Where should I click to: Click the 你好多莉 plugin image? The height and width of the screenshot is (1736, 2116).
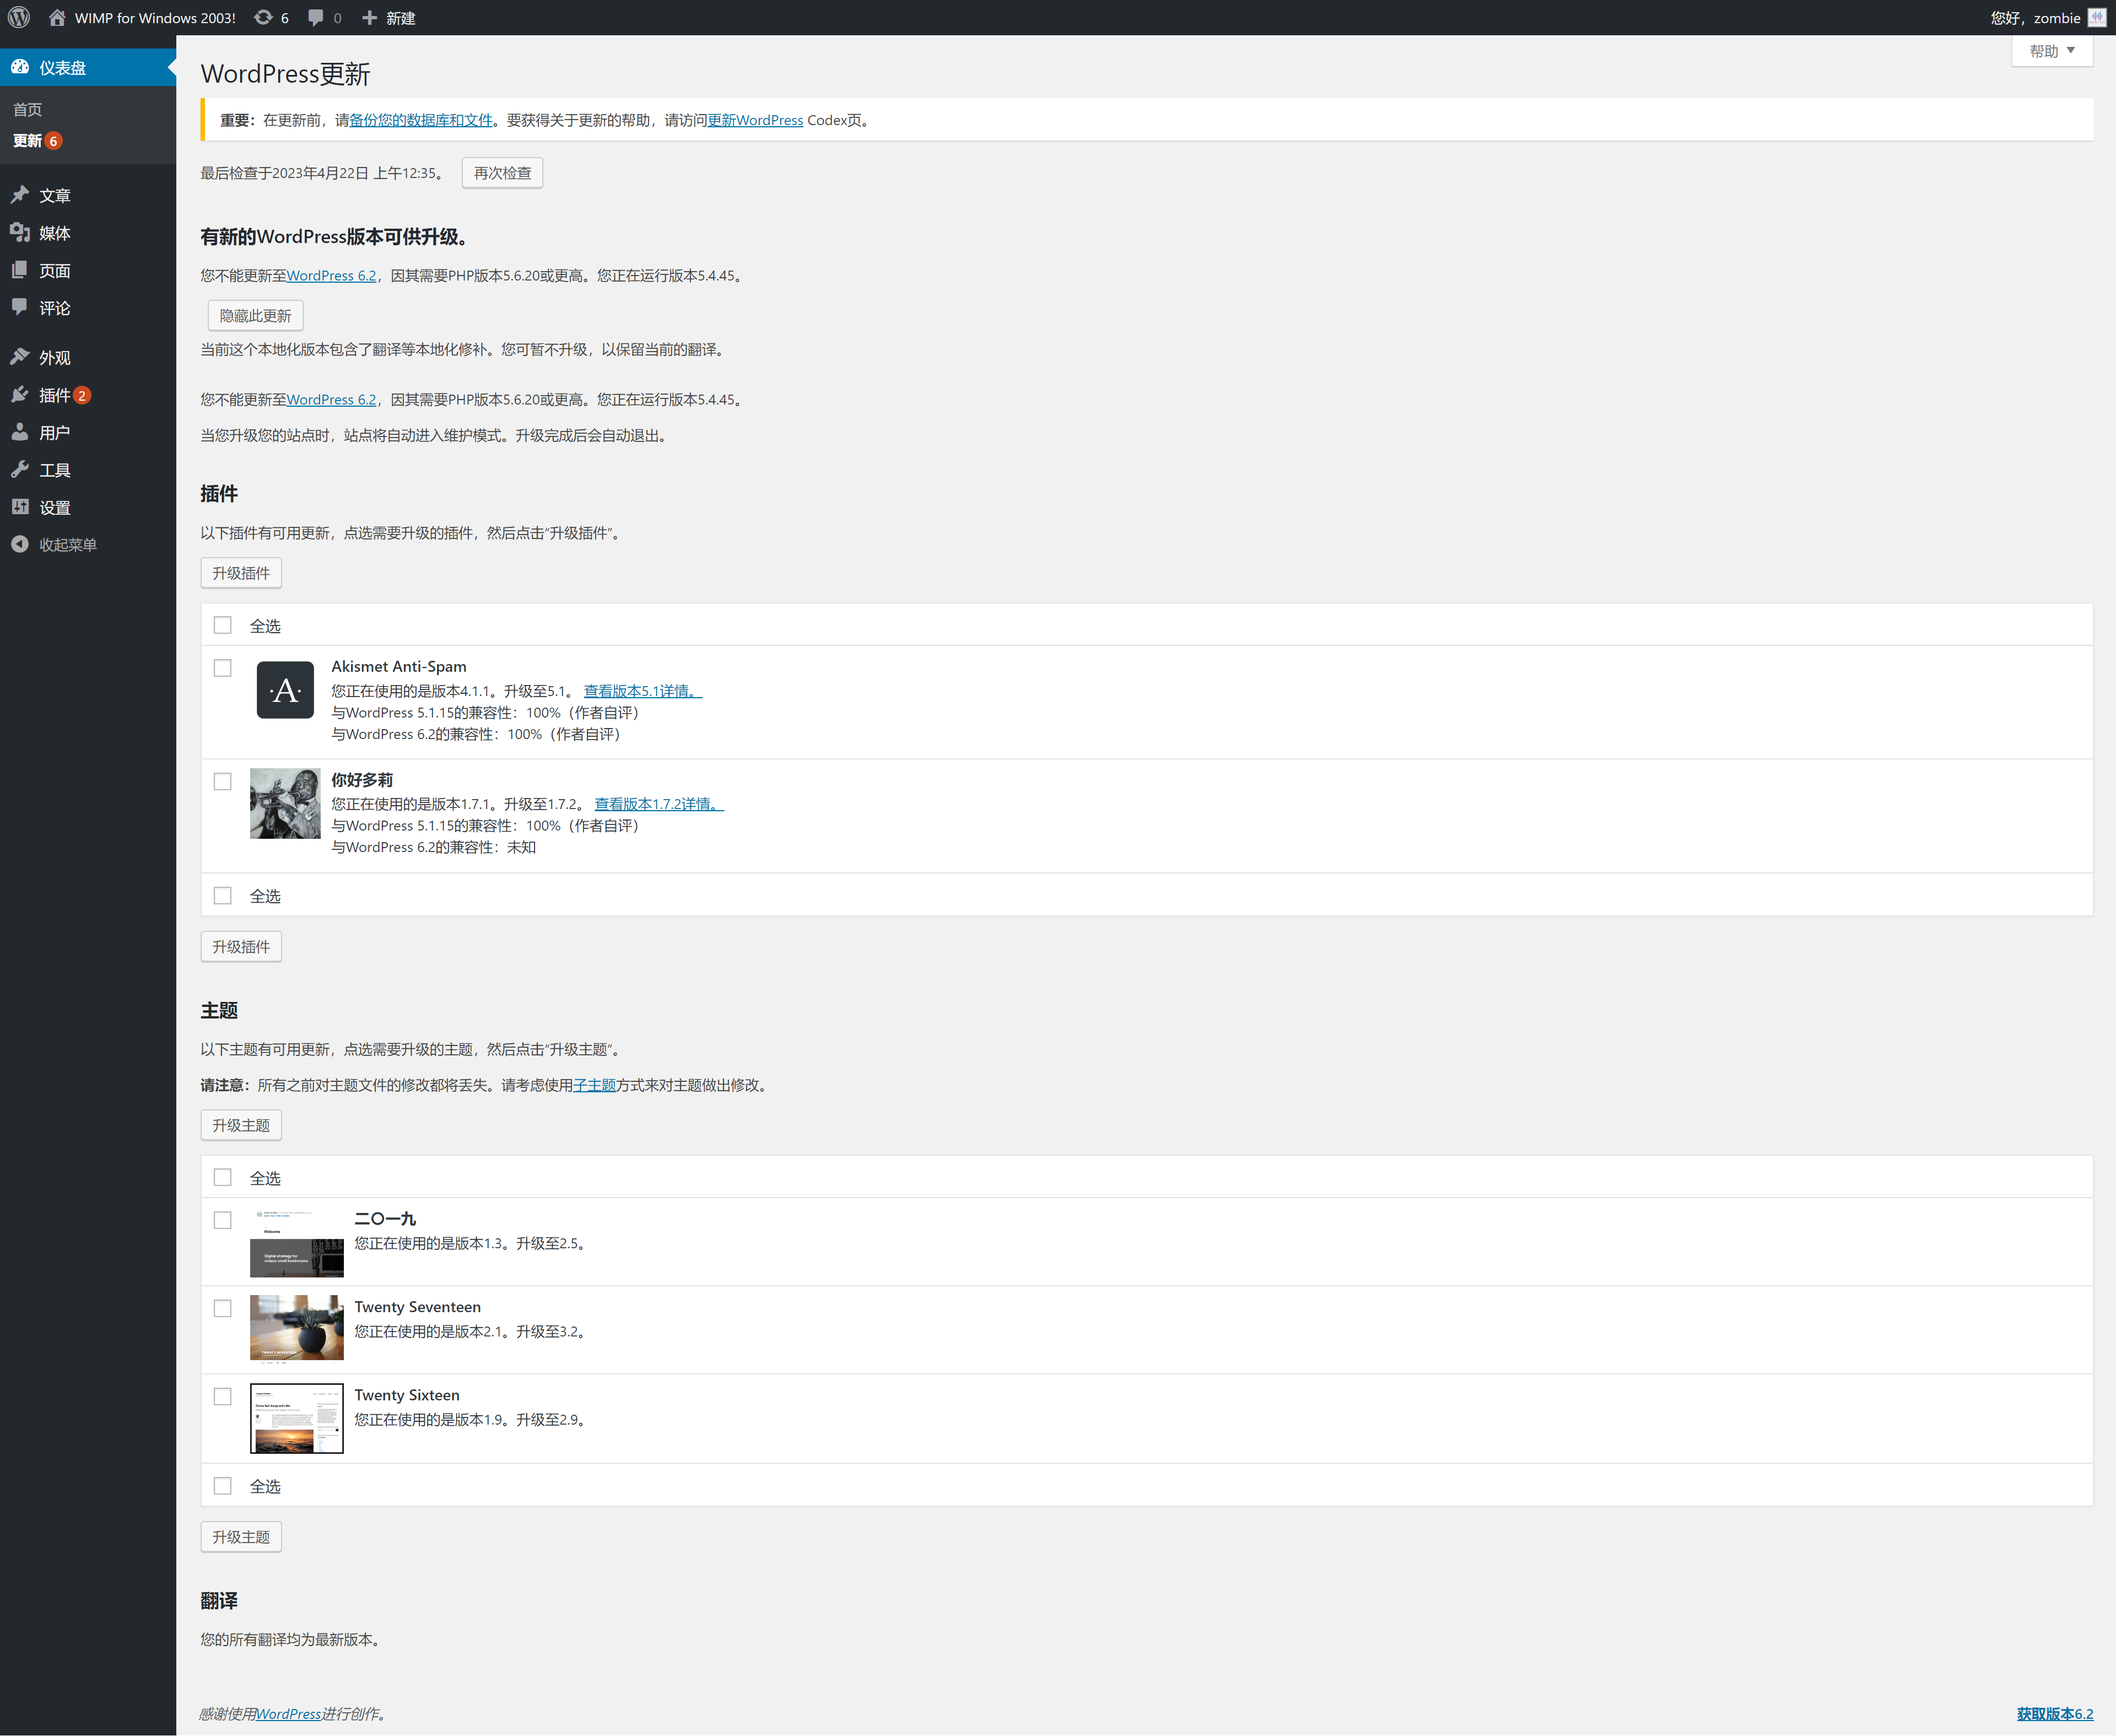(285, 803)
